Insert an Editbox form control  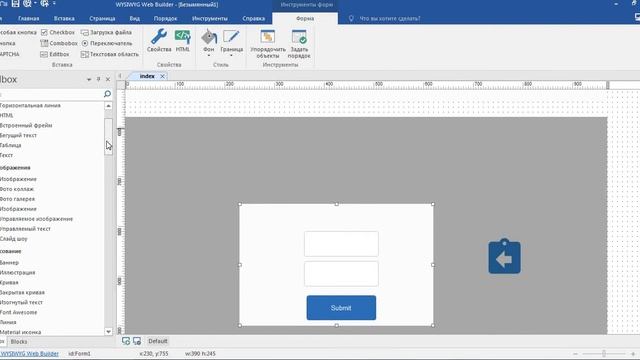55,54
